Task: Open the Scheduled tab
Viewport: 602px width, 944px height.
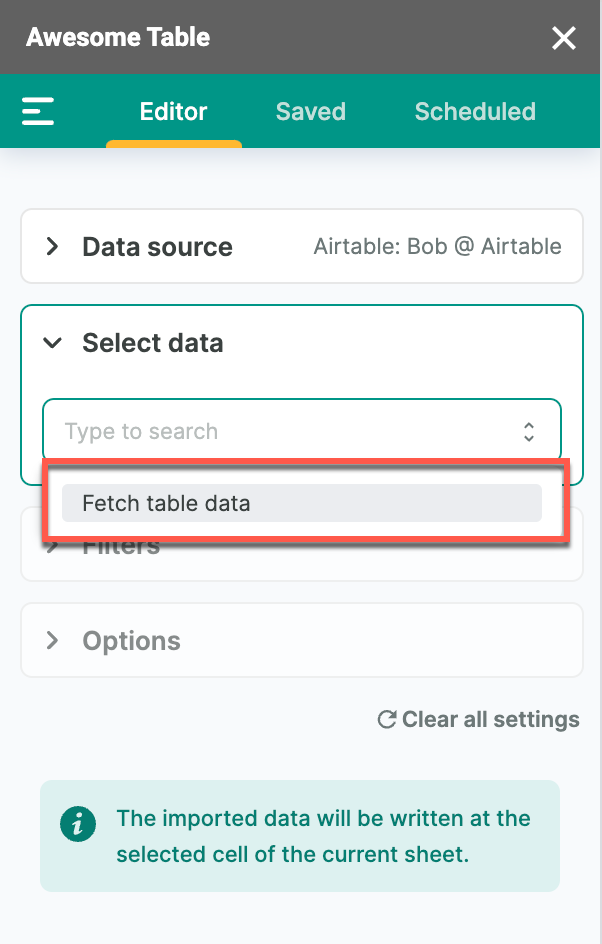Action: point(475,111)
